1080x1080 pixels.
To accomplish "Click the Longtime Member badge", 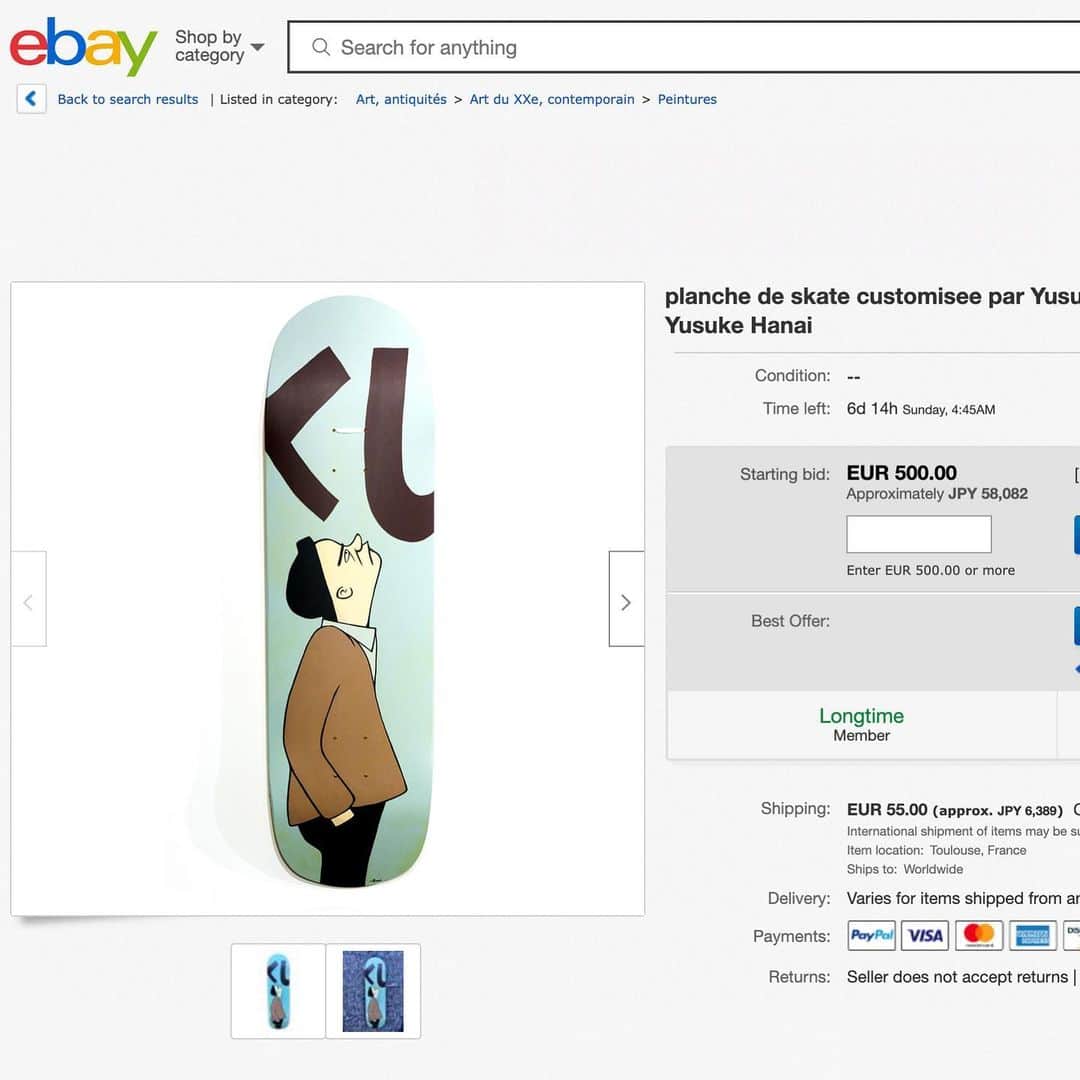I will click(861, 725).
